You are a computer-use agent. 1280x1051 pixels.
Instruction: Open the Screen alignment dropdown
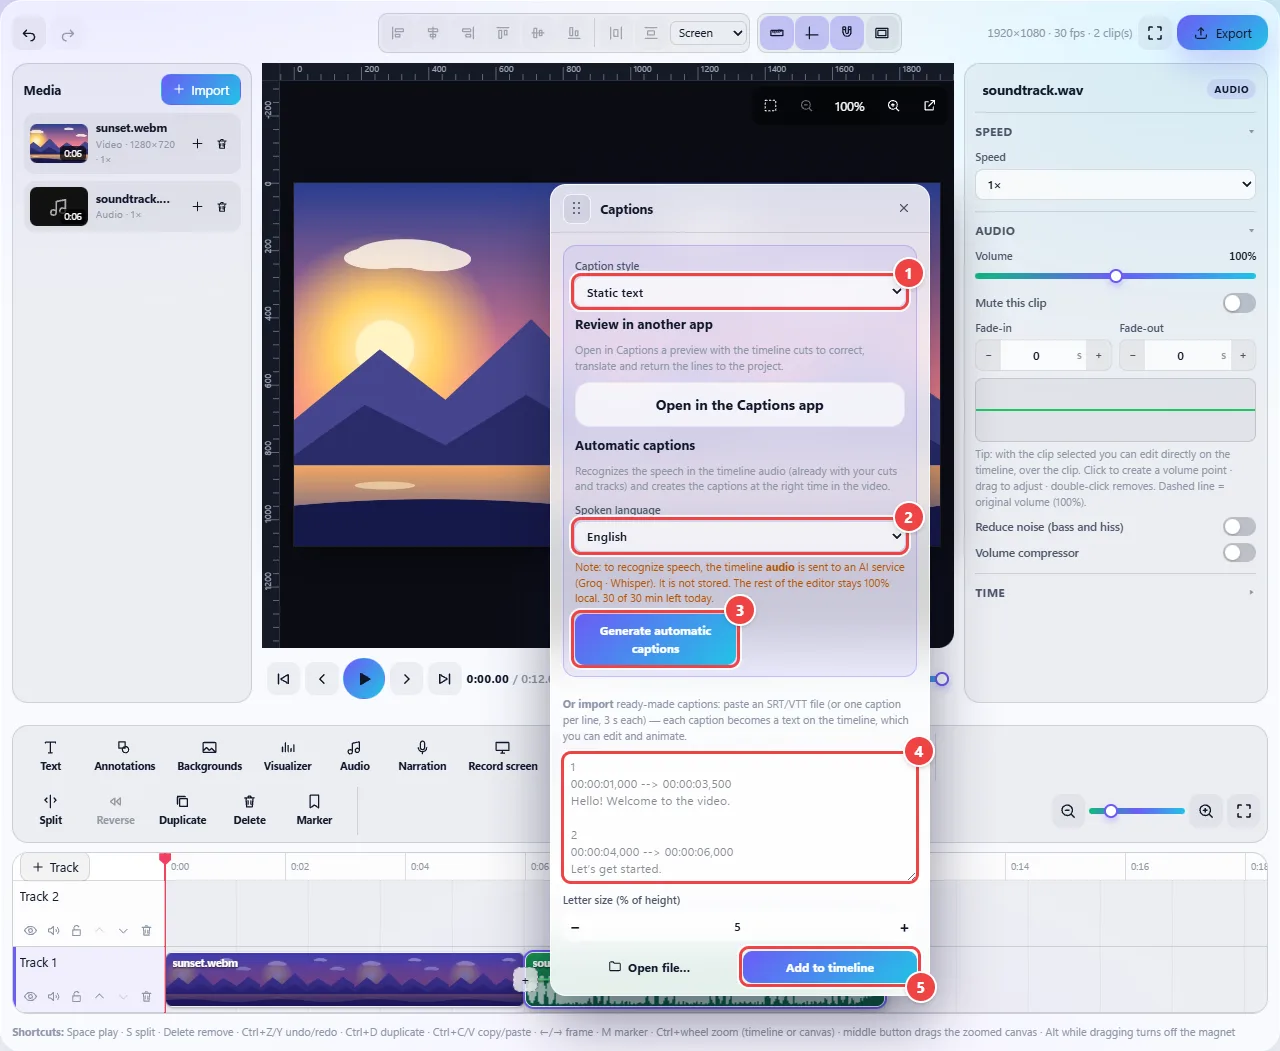[x=709, y=33]
